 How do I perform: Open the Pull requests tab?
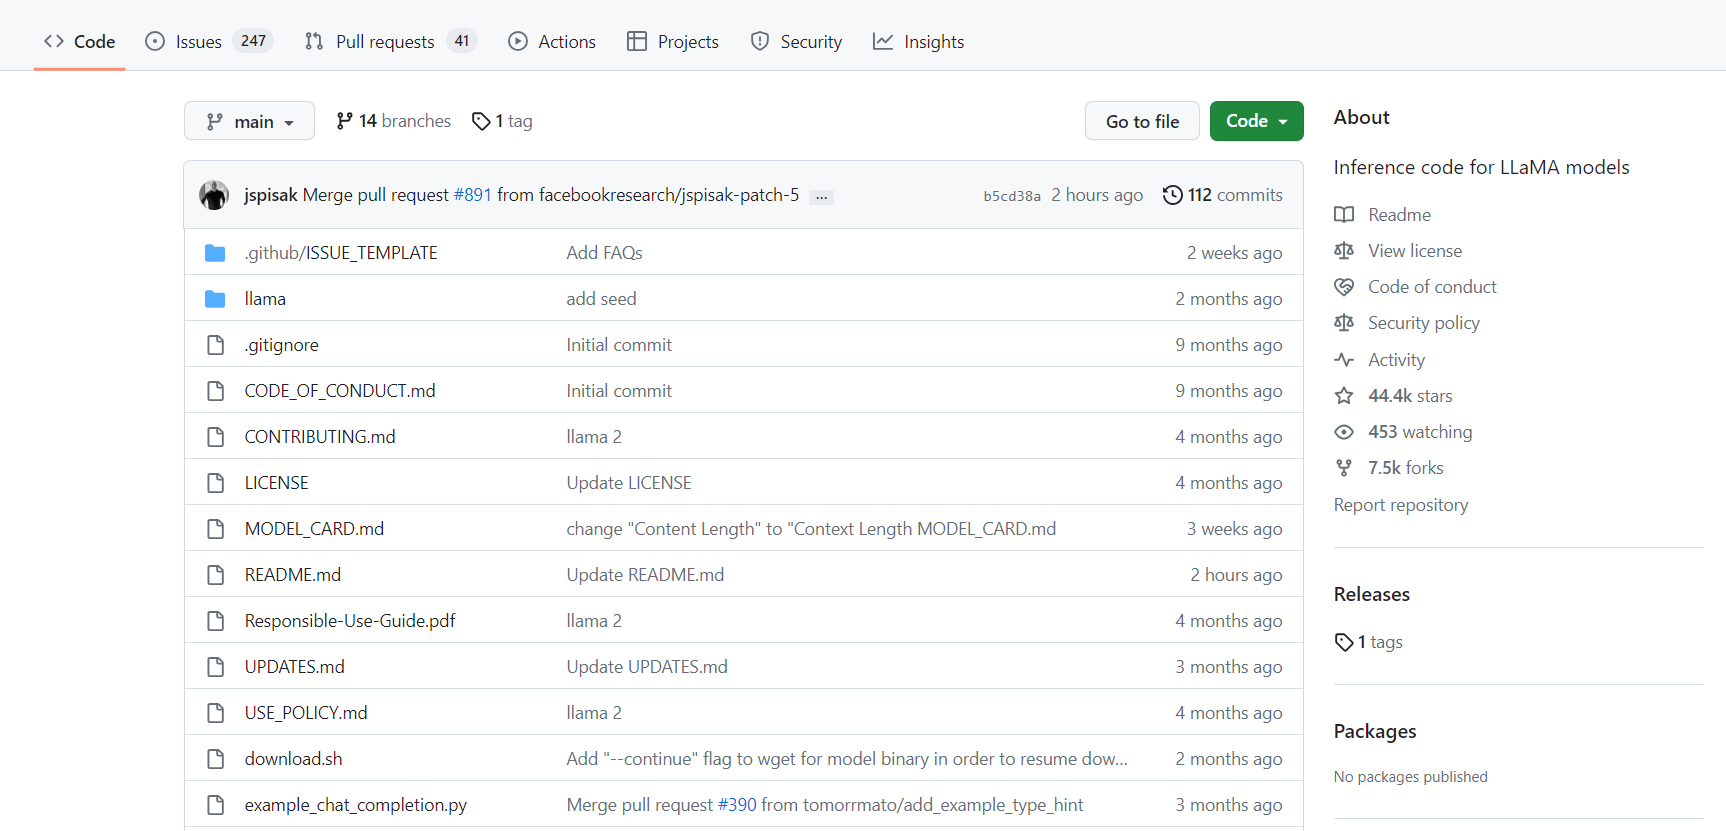point(385,41)
